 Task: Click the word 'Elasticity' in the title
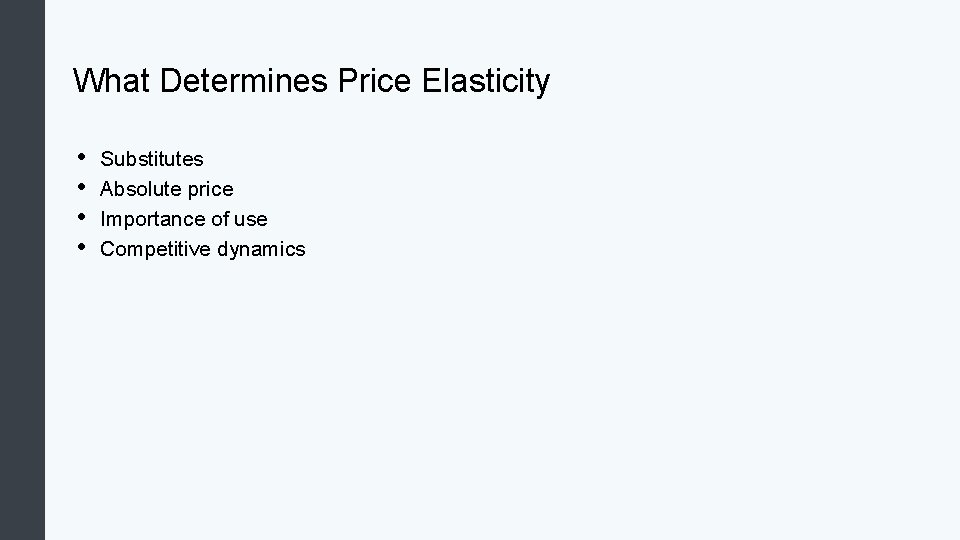click(486, 81)
